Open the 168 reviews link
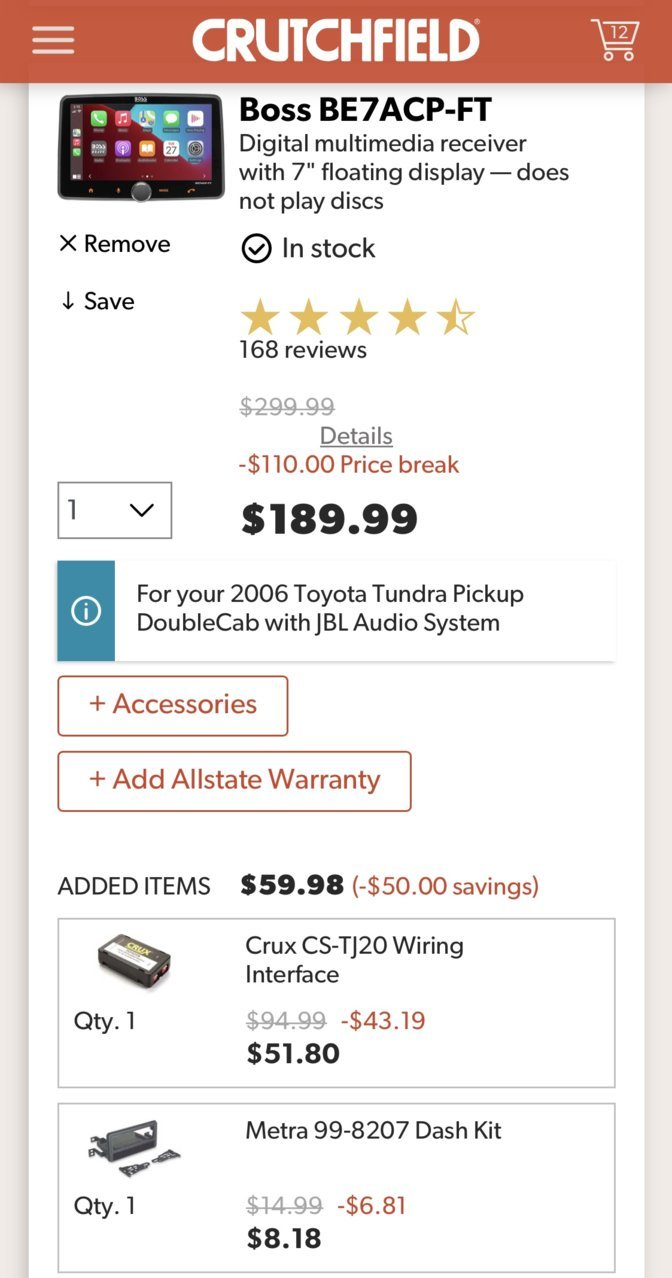 click(x=303, y=350)
